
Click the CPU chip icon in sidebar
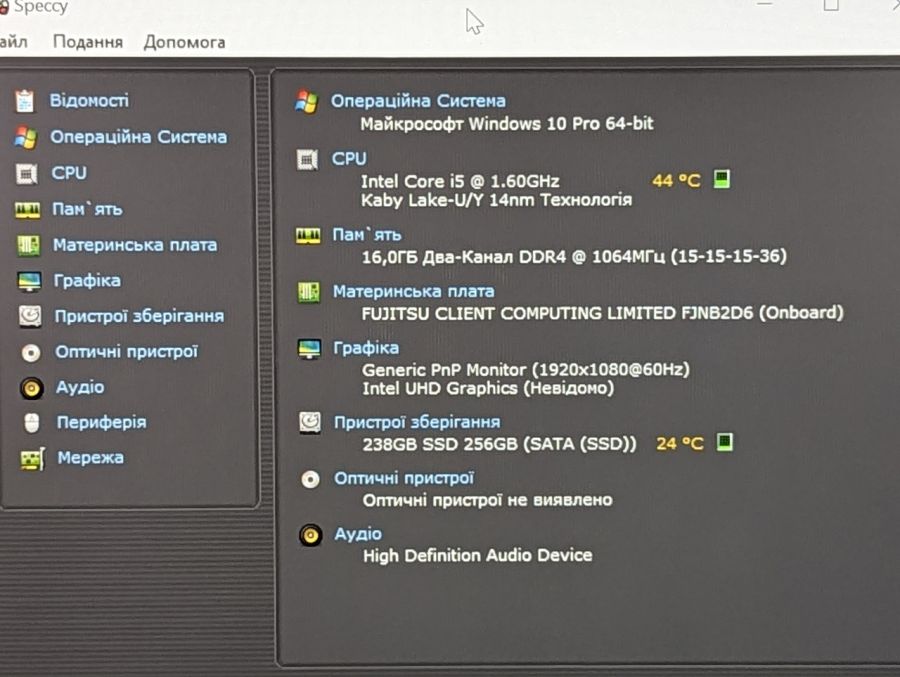click(x=26, y=173)
